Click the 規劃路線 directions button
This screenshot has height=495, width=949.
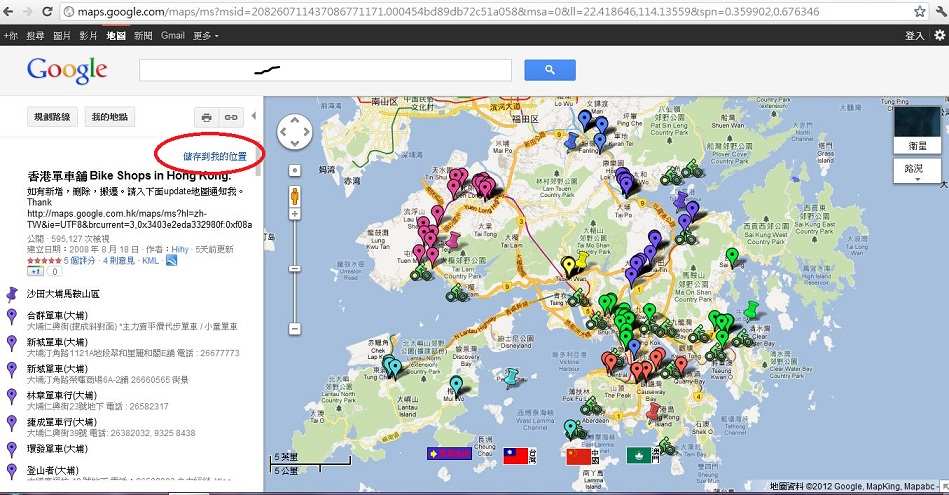53,117
